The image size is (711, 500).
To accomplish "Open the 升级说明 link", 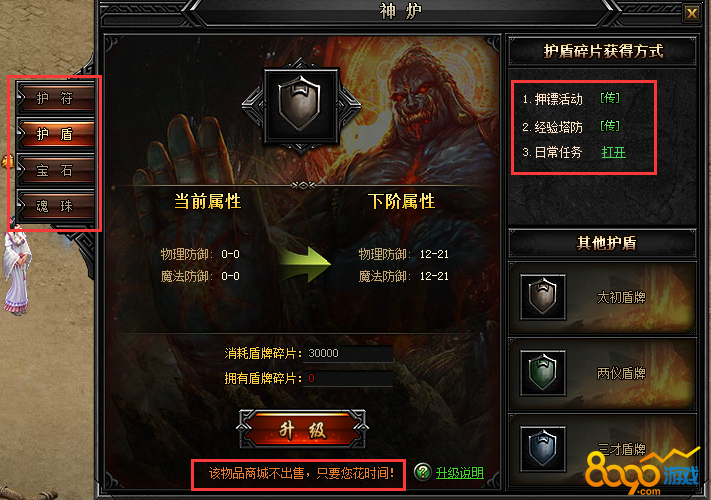I will (459, 473).
